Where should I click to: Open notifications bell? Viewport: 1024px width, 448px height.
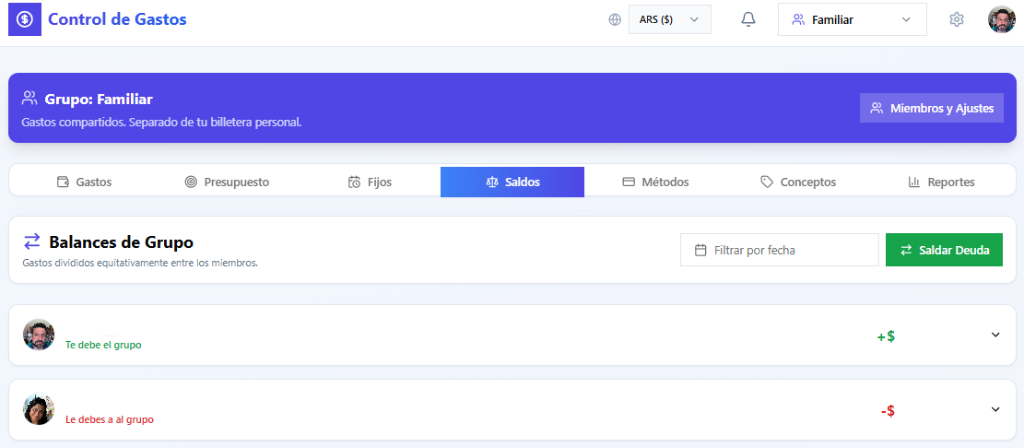tap(748, 19)
